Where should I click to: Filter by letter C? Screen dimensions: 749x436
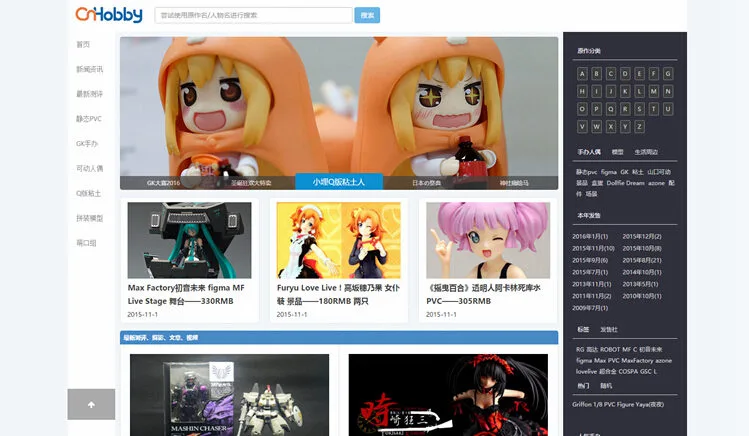(x=610, y=74)
